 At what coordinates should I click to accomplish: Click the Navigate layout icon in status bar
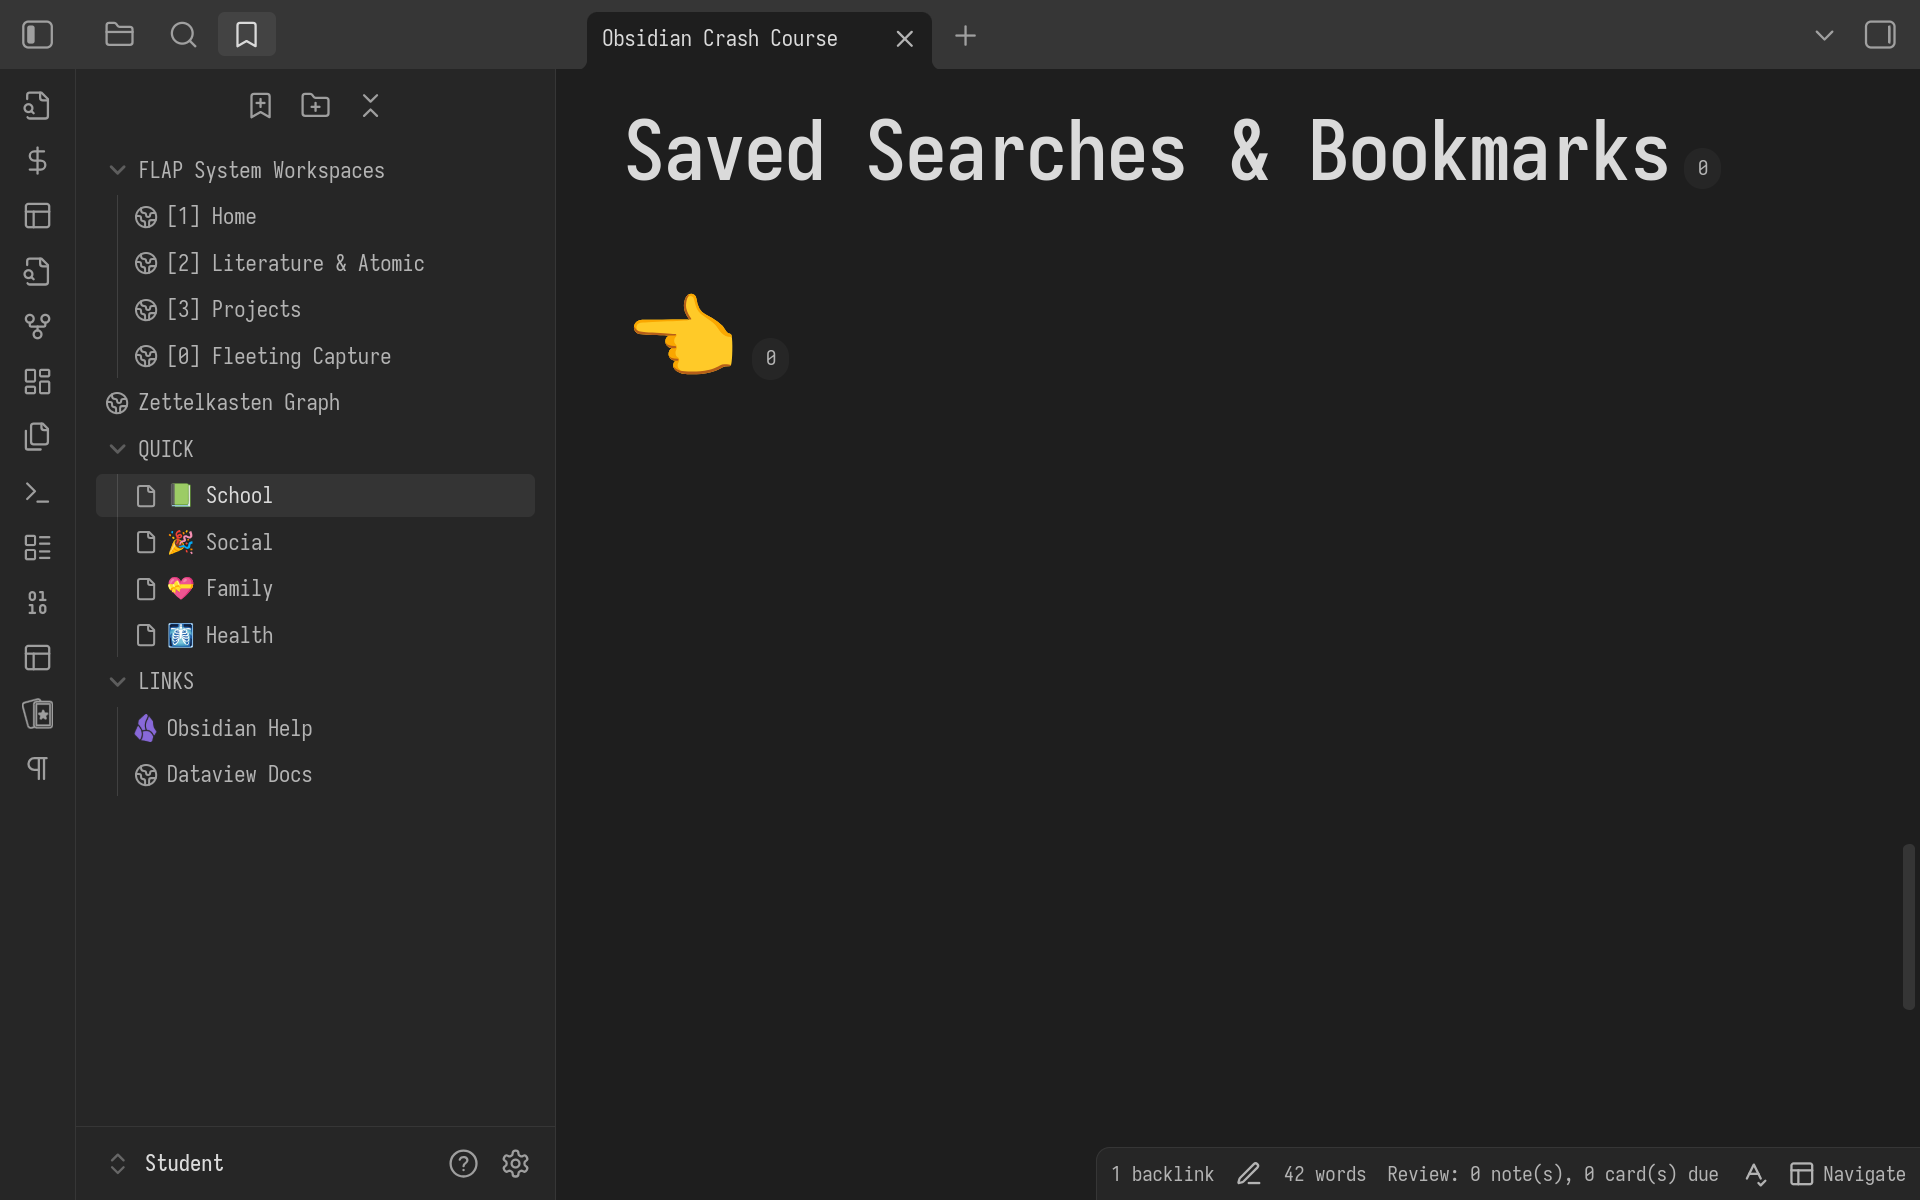1802,1174
